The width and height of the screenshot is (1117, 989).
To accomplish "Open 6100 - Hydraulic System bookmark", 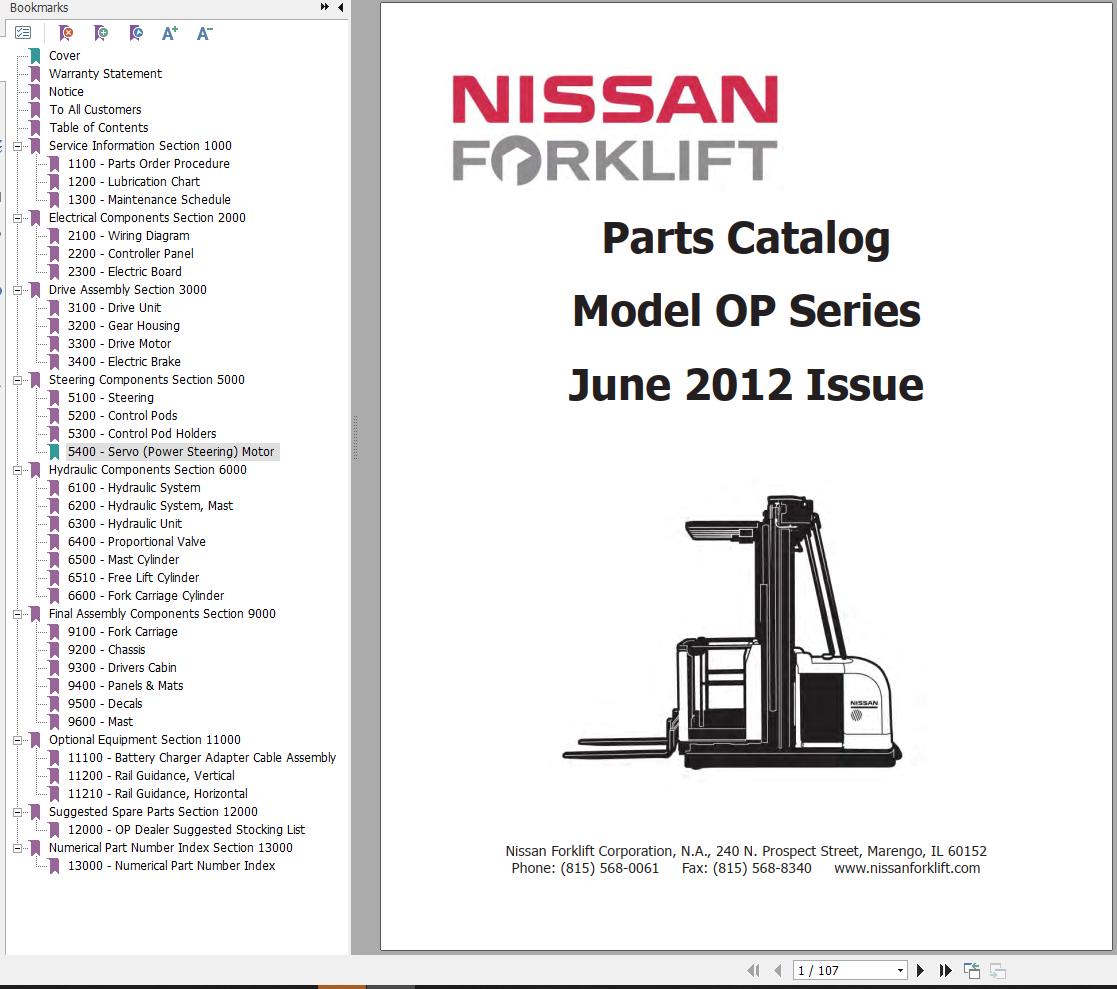I will point(134,487).
